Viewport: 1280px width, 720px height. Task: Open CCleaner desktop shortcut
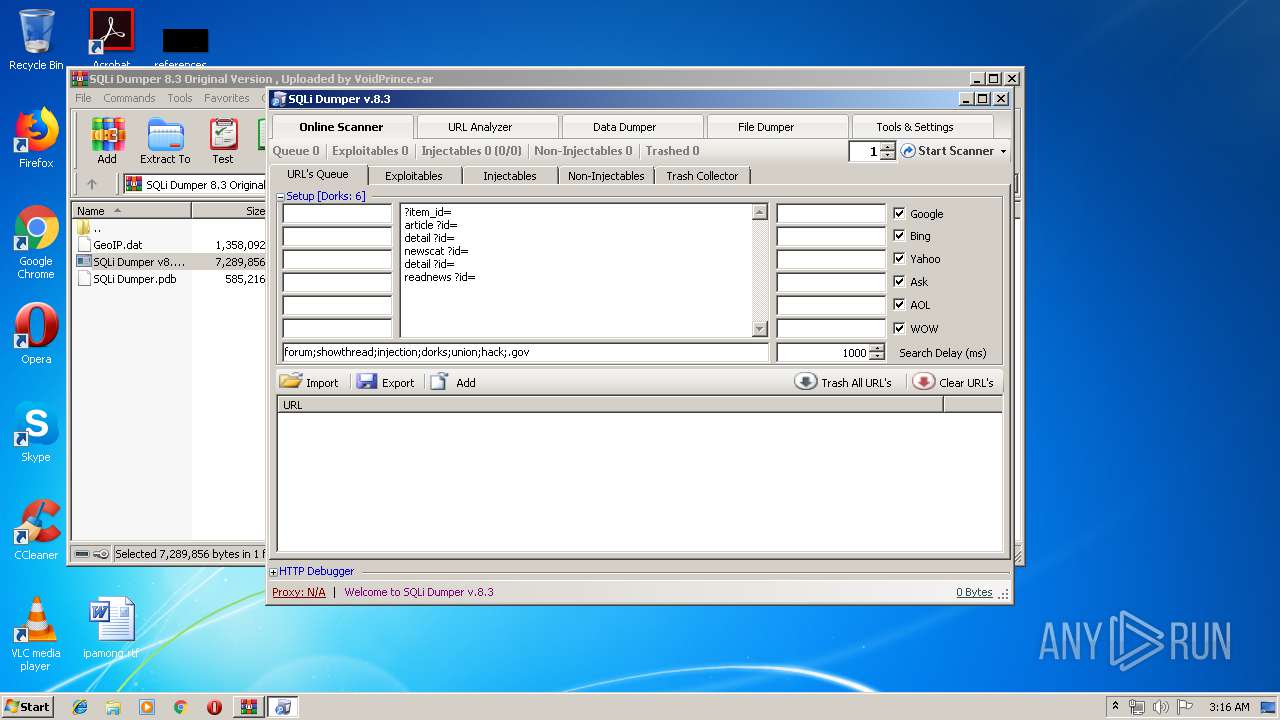[x=36, y=530]
